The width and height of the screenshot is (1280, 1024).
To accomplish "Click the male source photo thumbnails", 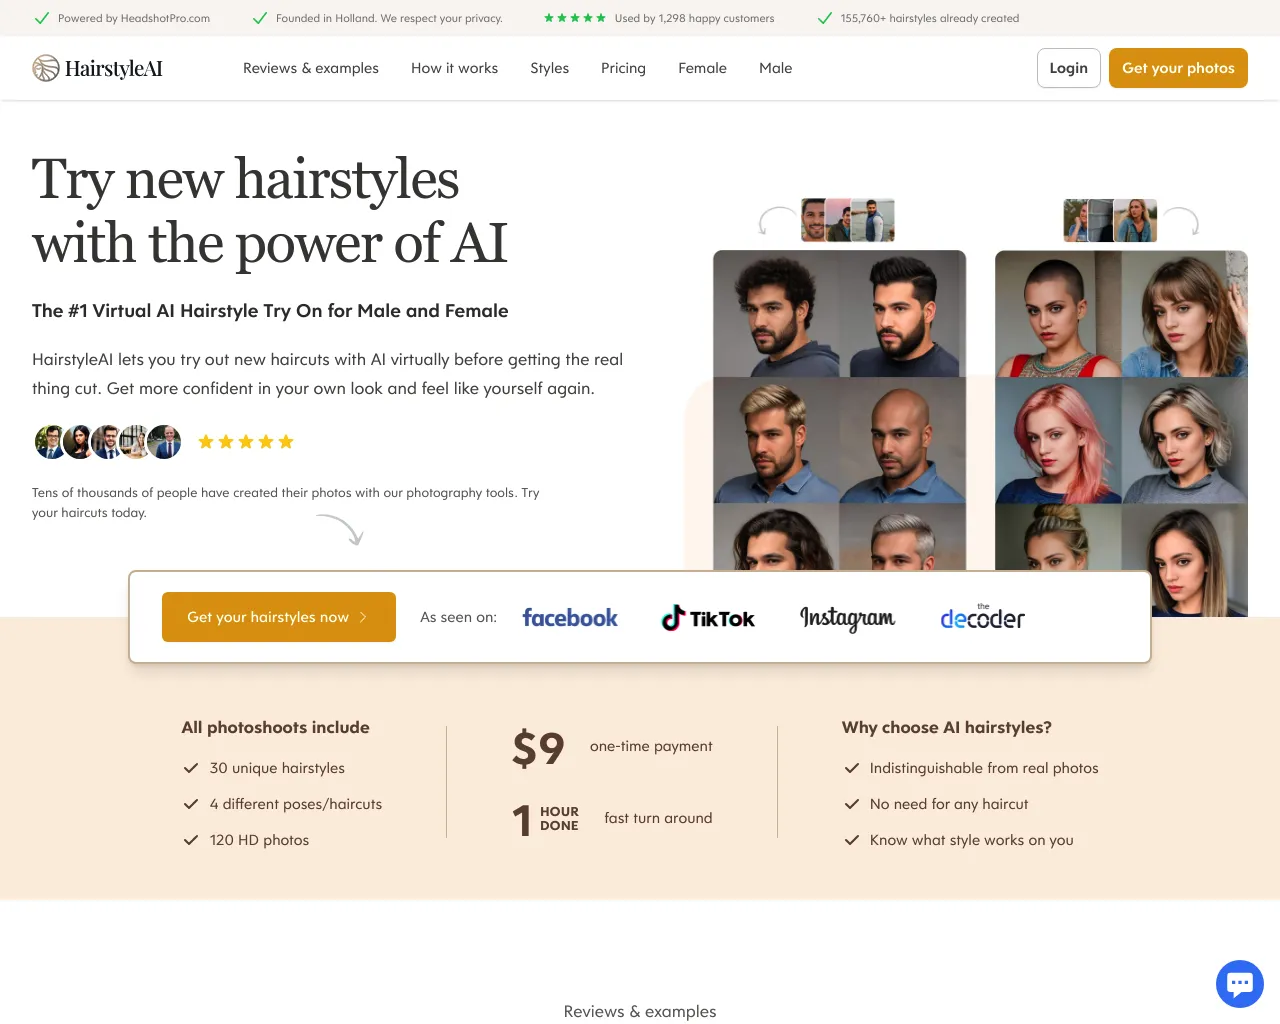I will point(848,220).
